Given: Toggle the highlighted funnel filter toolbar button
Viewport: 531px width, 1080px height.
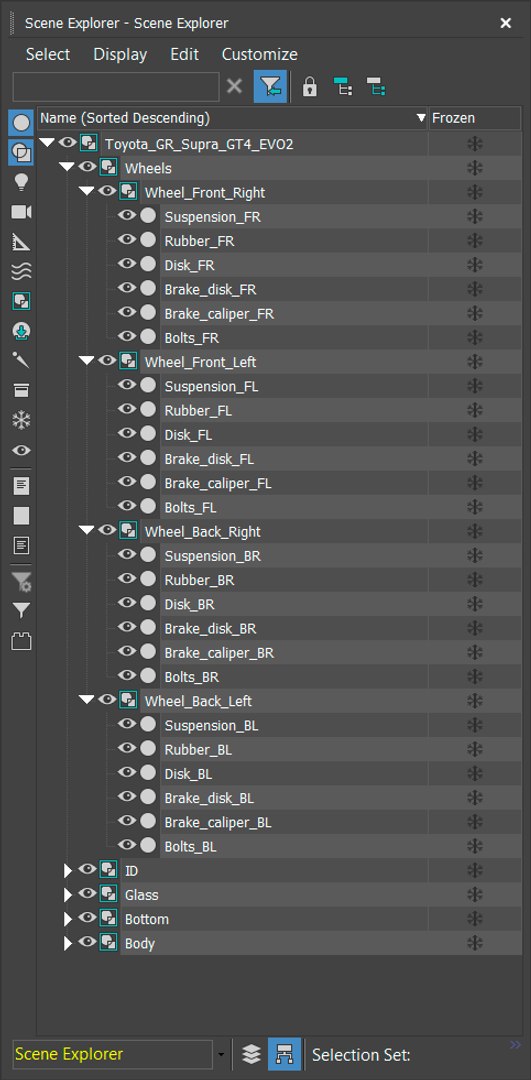Looking at the screenshot, I should pos(270,87).
